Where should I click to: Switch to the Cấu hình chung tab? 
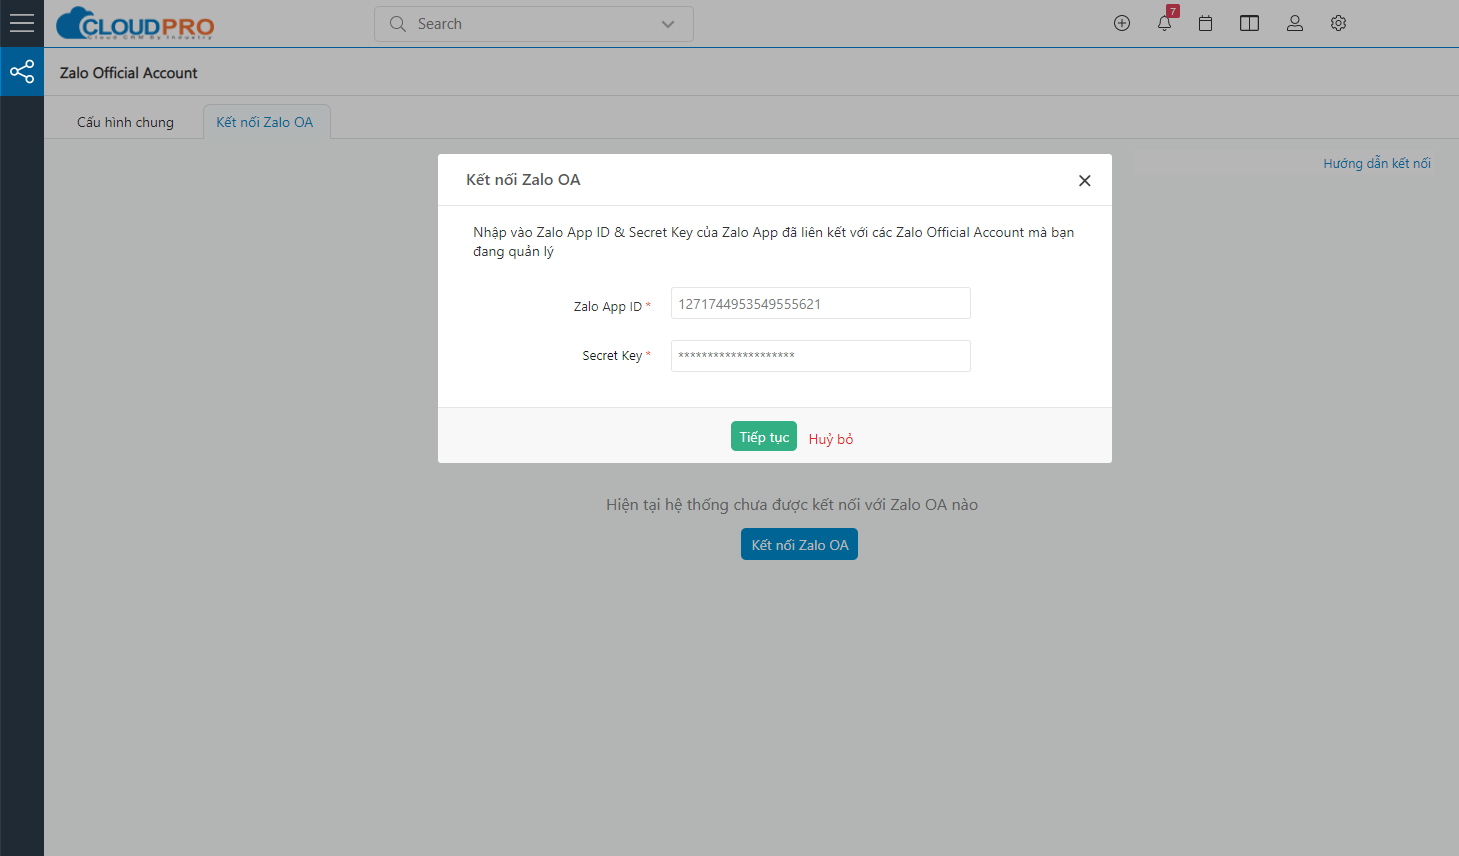[125, 122]
